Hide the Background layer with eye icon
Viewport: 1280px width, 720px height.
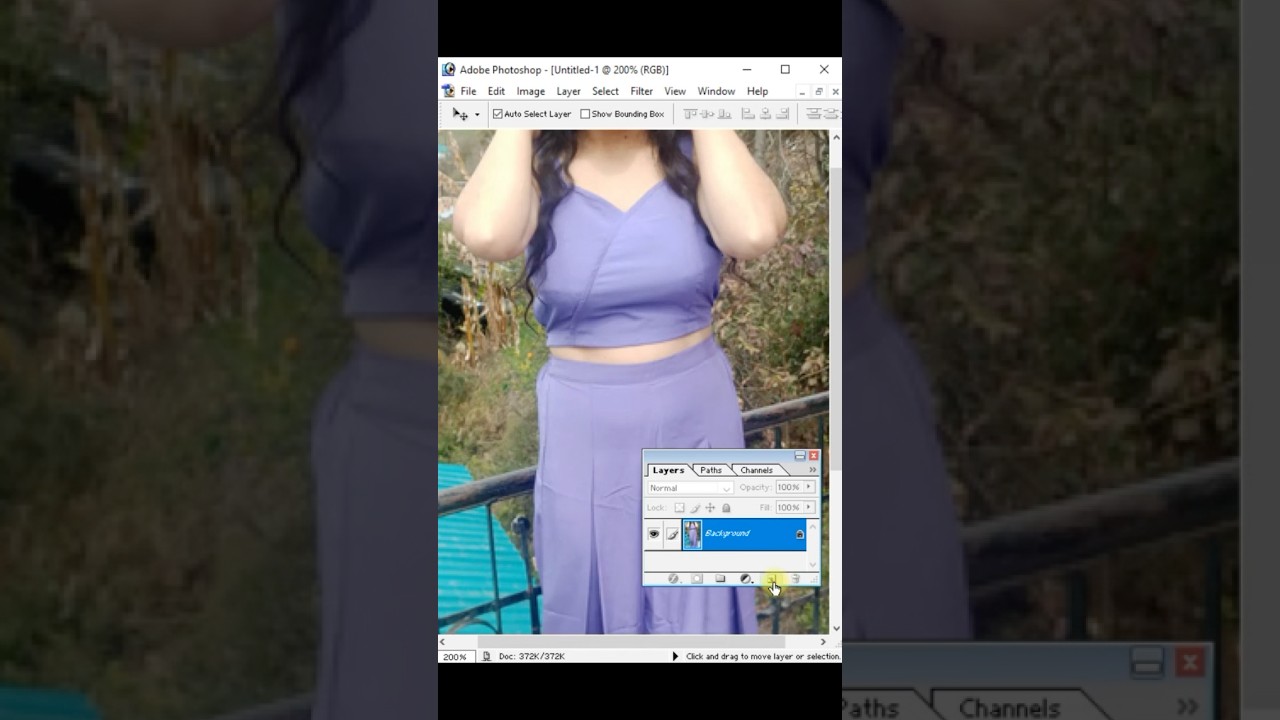[654, 534]
